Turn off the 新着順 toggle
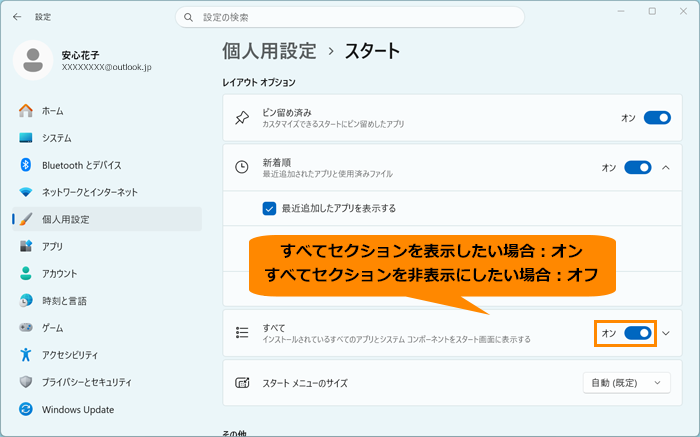 tap(638, 167)
